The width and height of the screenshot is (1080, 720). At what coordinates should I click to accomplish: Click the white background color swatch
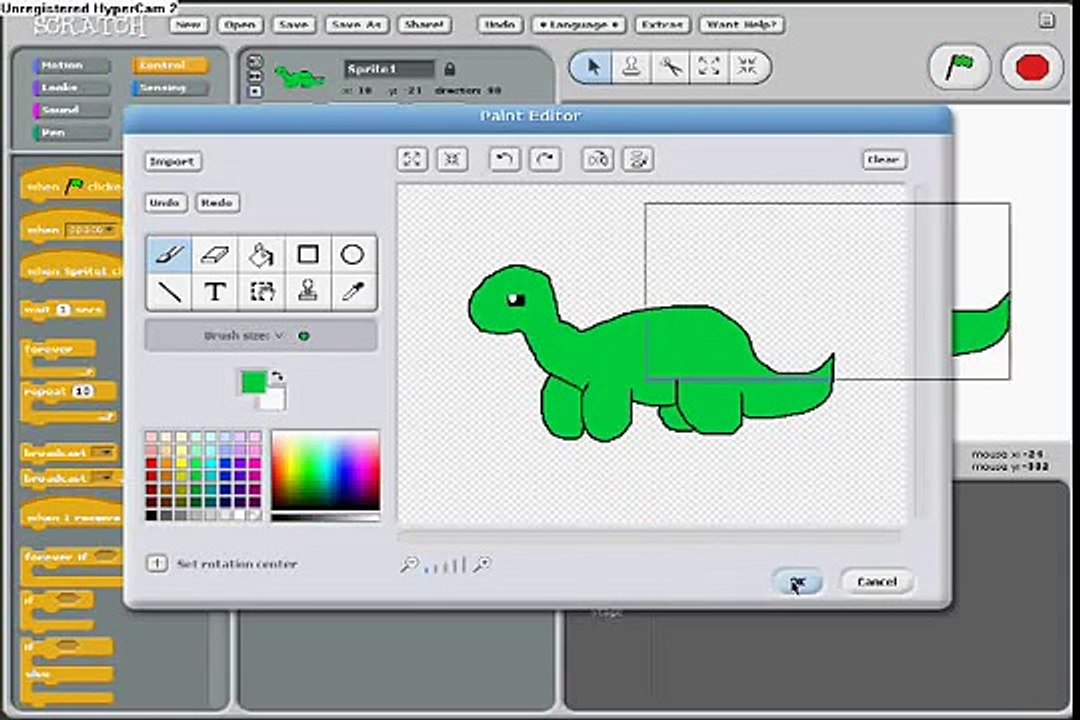(275, 399)
